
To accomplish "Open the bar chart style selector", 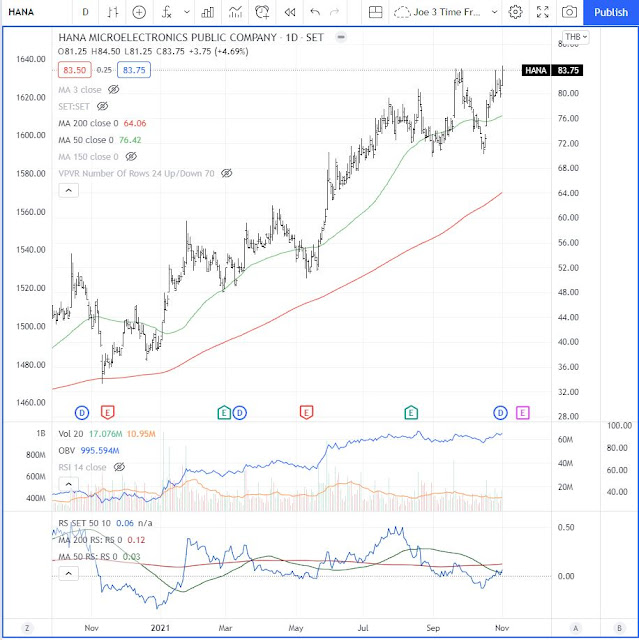I will point(113,12).
